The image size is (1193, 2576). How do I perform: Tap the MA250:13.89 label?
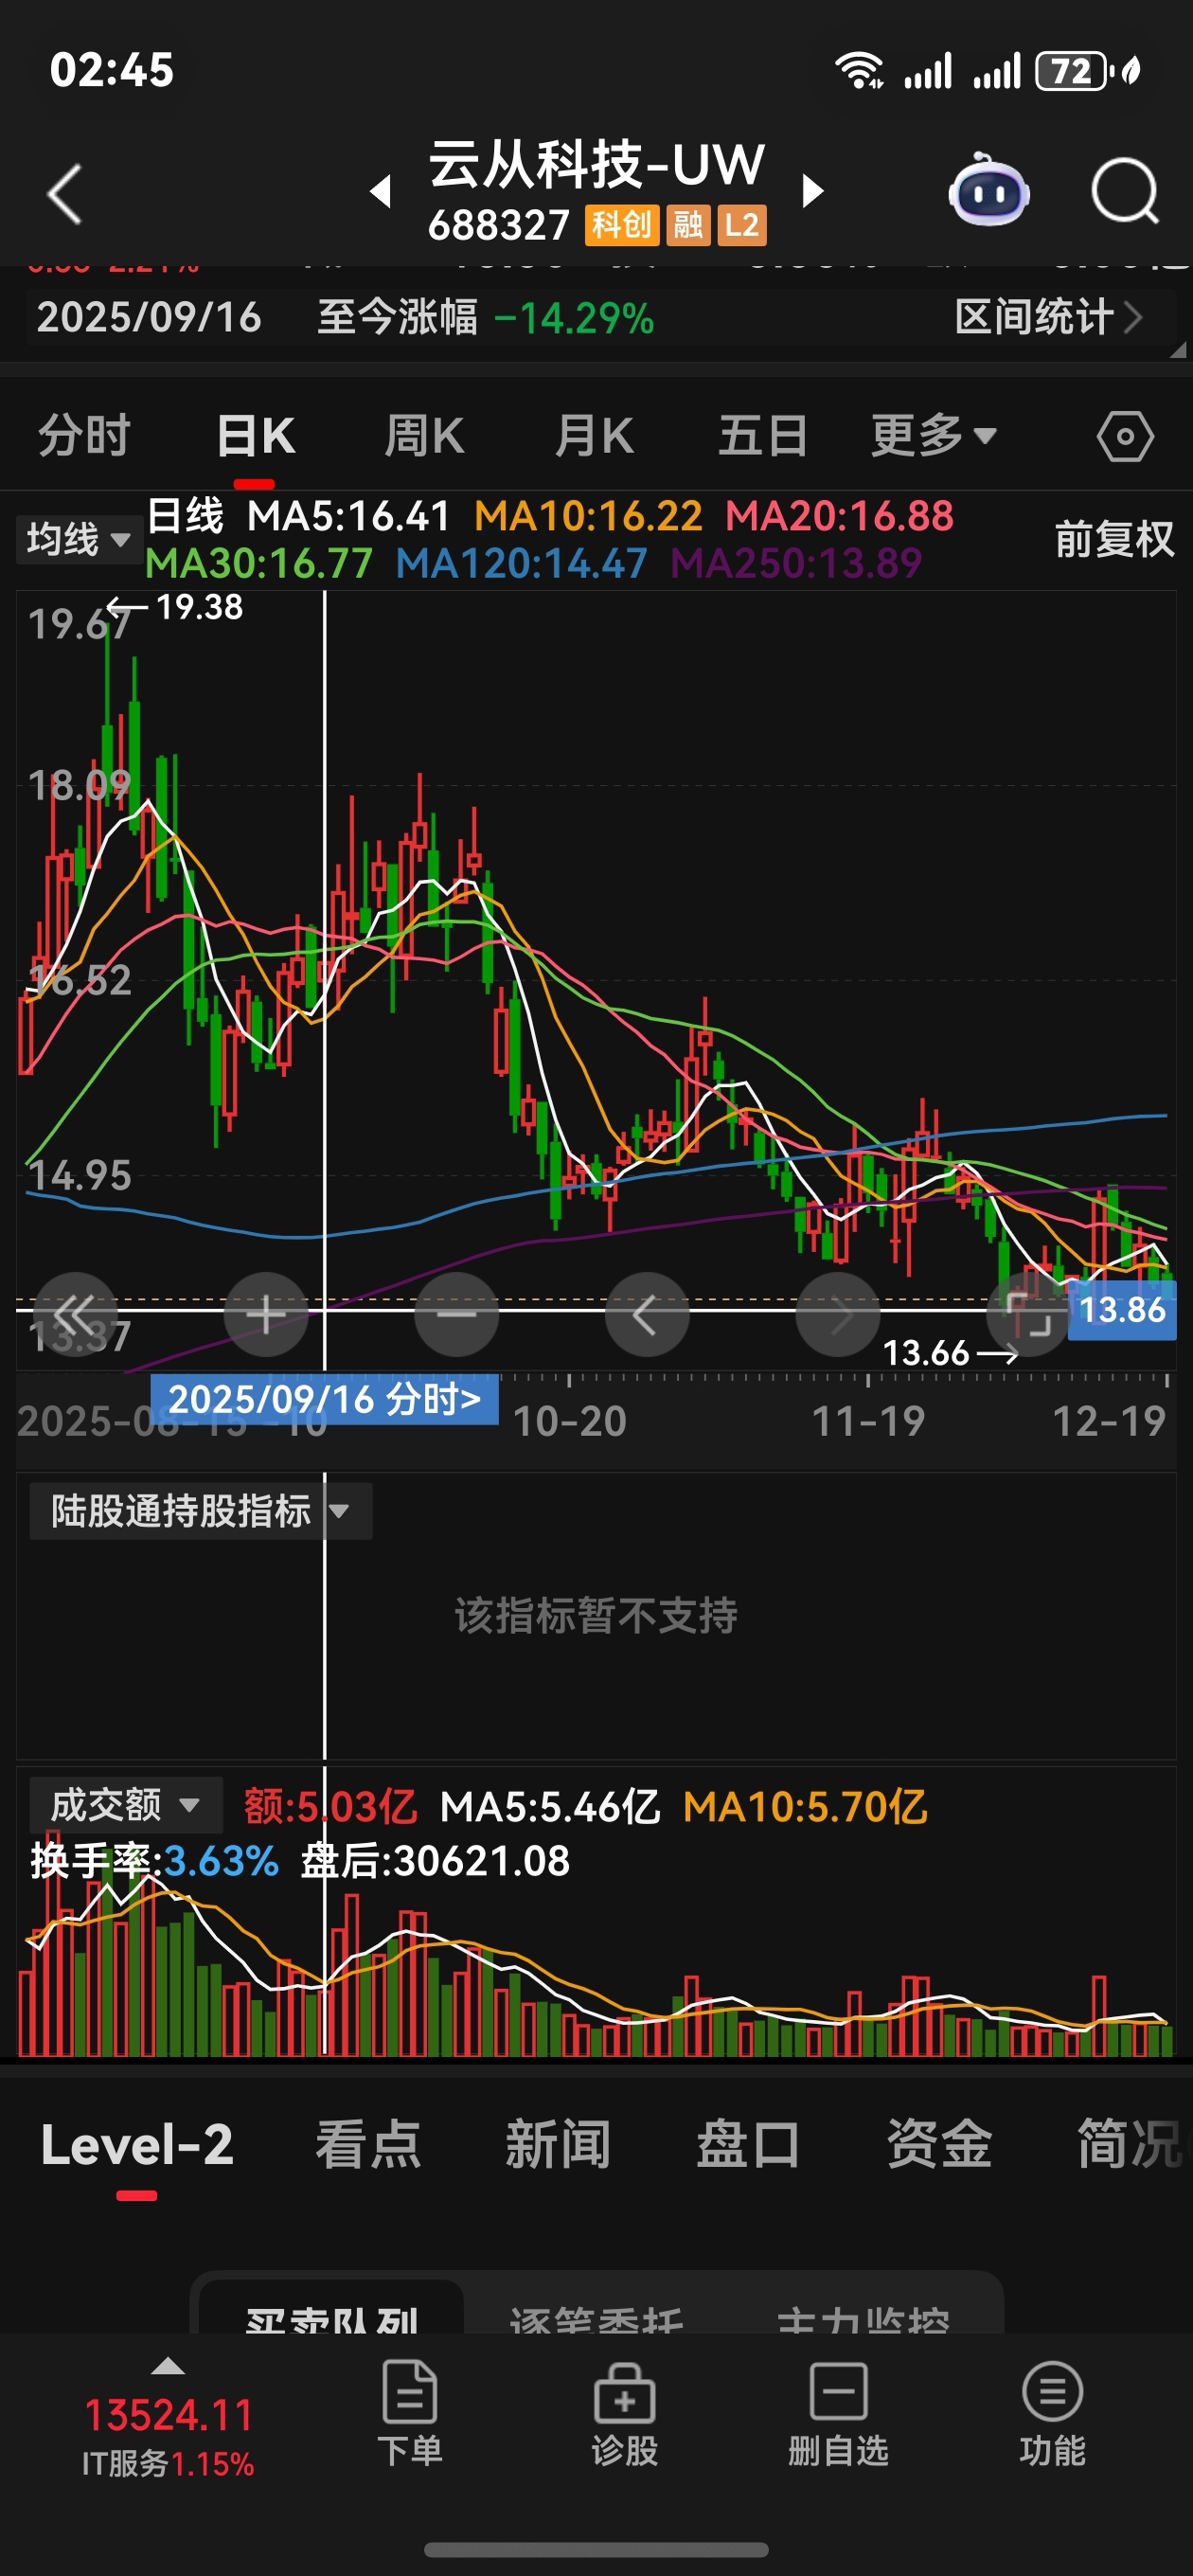coord(796,564)
